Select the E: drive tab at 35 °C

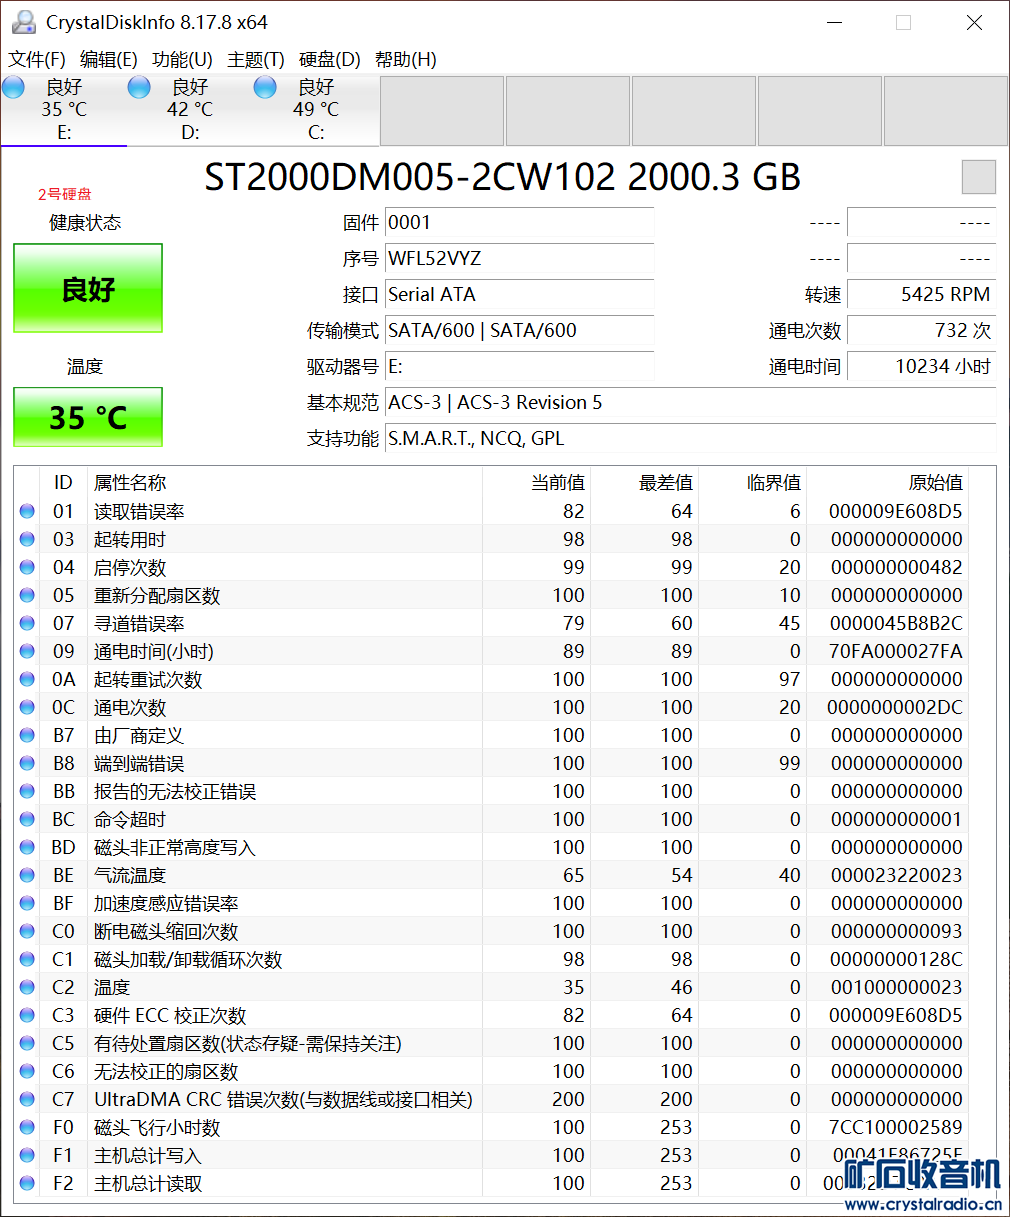pyautogui.click(x=63, y=110)
